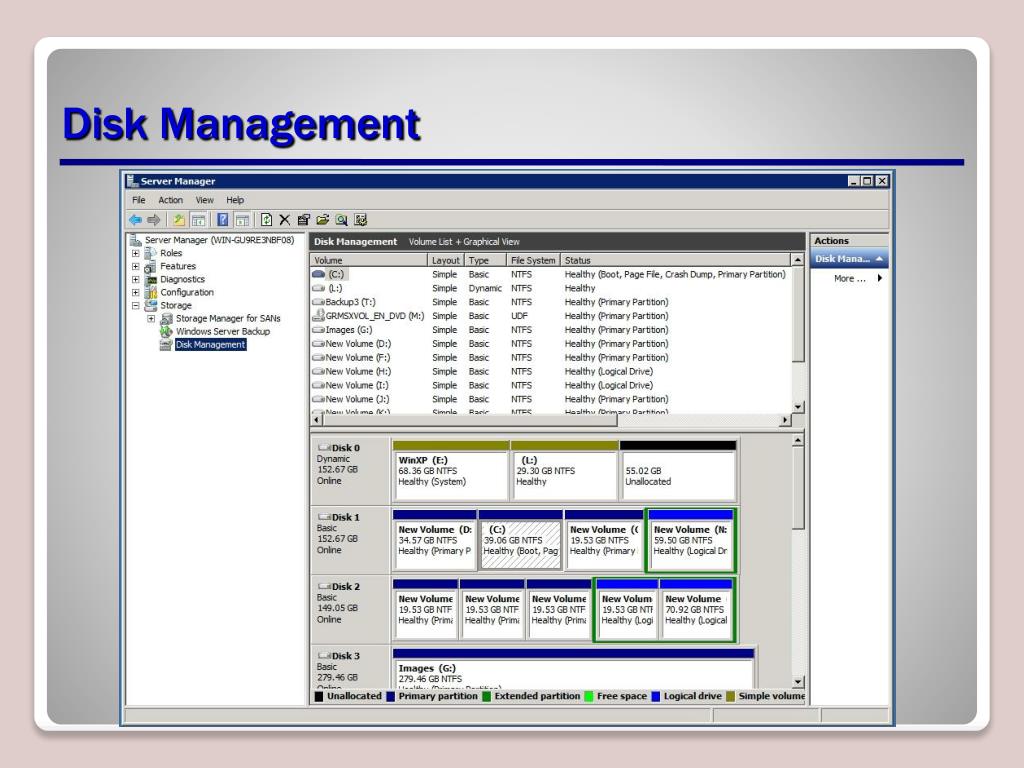Click the Windows Server Backup icon
This screenshot has width=1024, height=768.
[167, 332]
